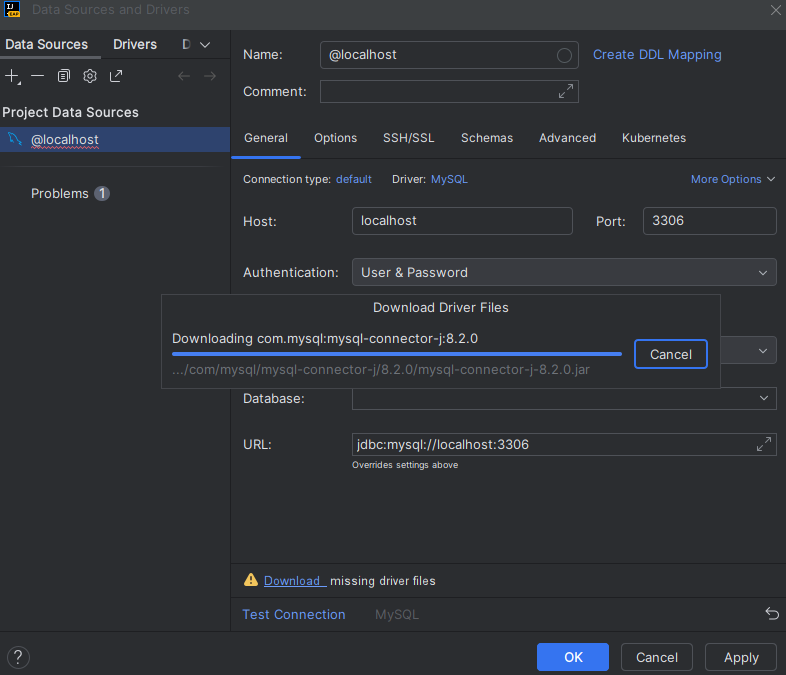Change connection type default link
Screen dimensions: 786x675
coord(354,179)
